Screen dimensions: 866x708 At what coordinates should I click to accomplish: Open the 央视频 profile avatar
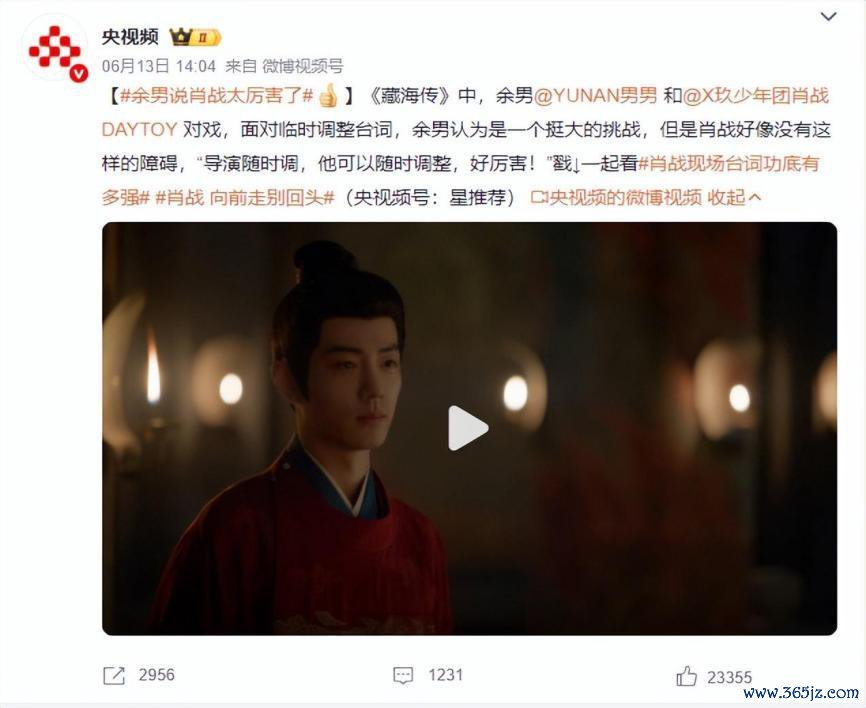tap(54, 48)
